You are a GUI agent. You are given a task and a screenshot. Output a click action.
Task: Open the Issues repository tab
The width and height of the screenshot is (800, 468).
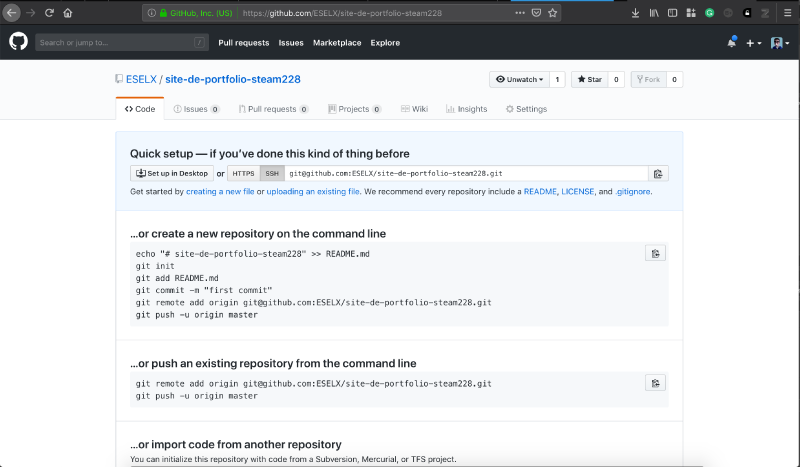tap(195, 109)
